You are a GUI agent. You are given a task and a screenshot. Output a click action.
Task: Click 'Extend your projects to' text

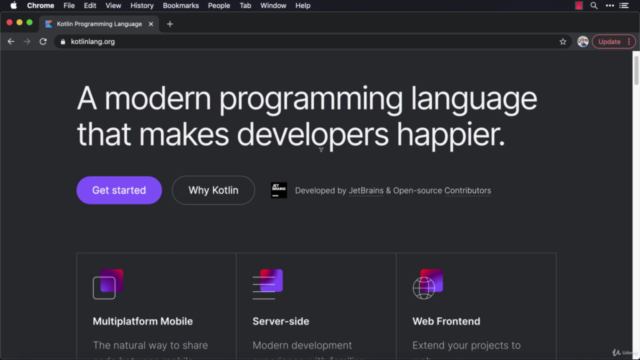[467, 345]
